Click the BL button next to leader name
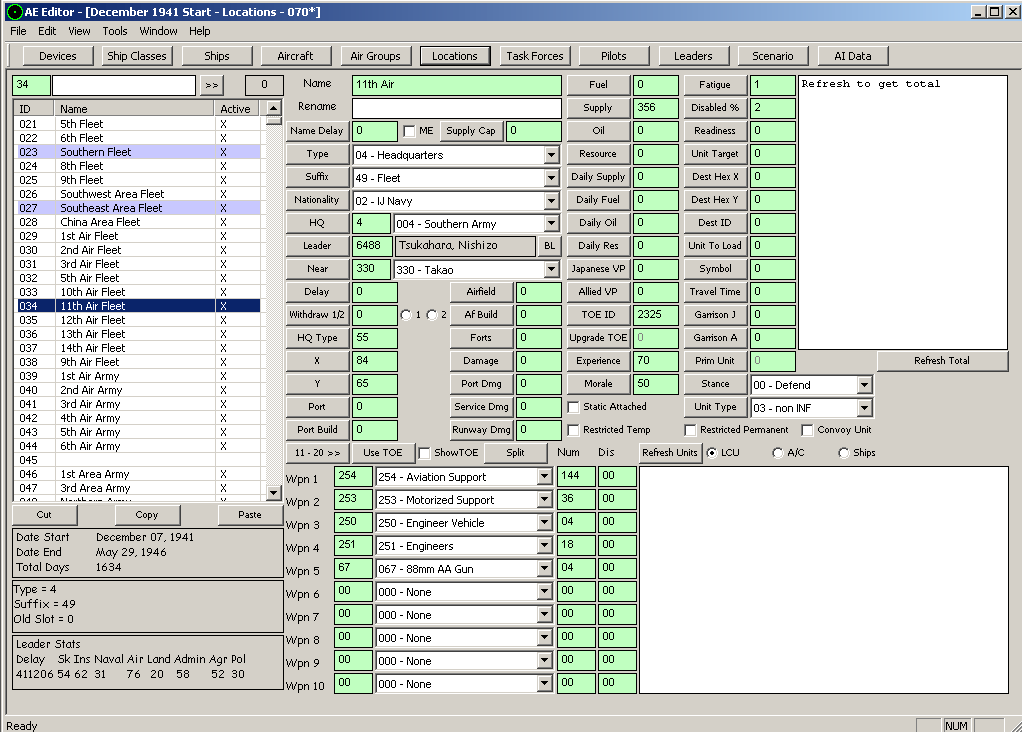The width and height of the screenshot is (1022, 732). [550, 246]
